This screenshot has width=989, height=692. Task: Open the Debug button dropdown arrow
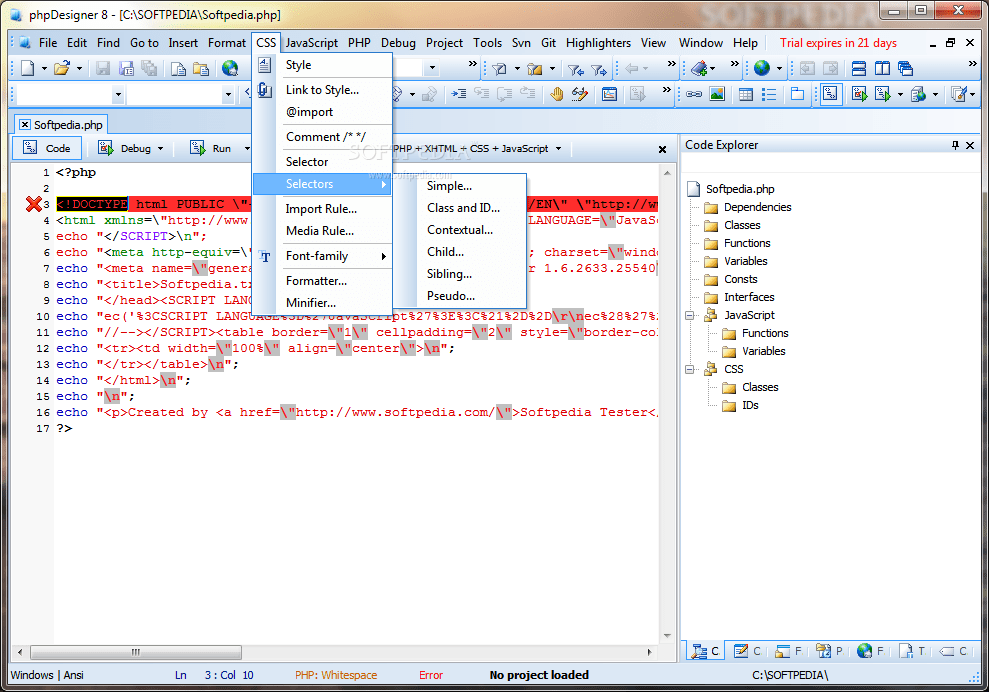[x=160, y=148]
